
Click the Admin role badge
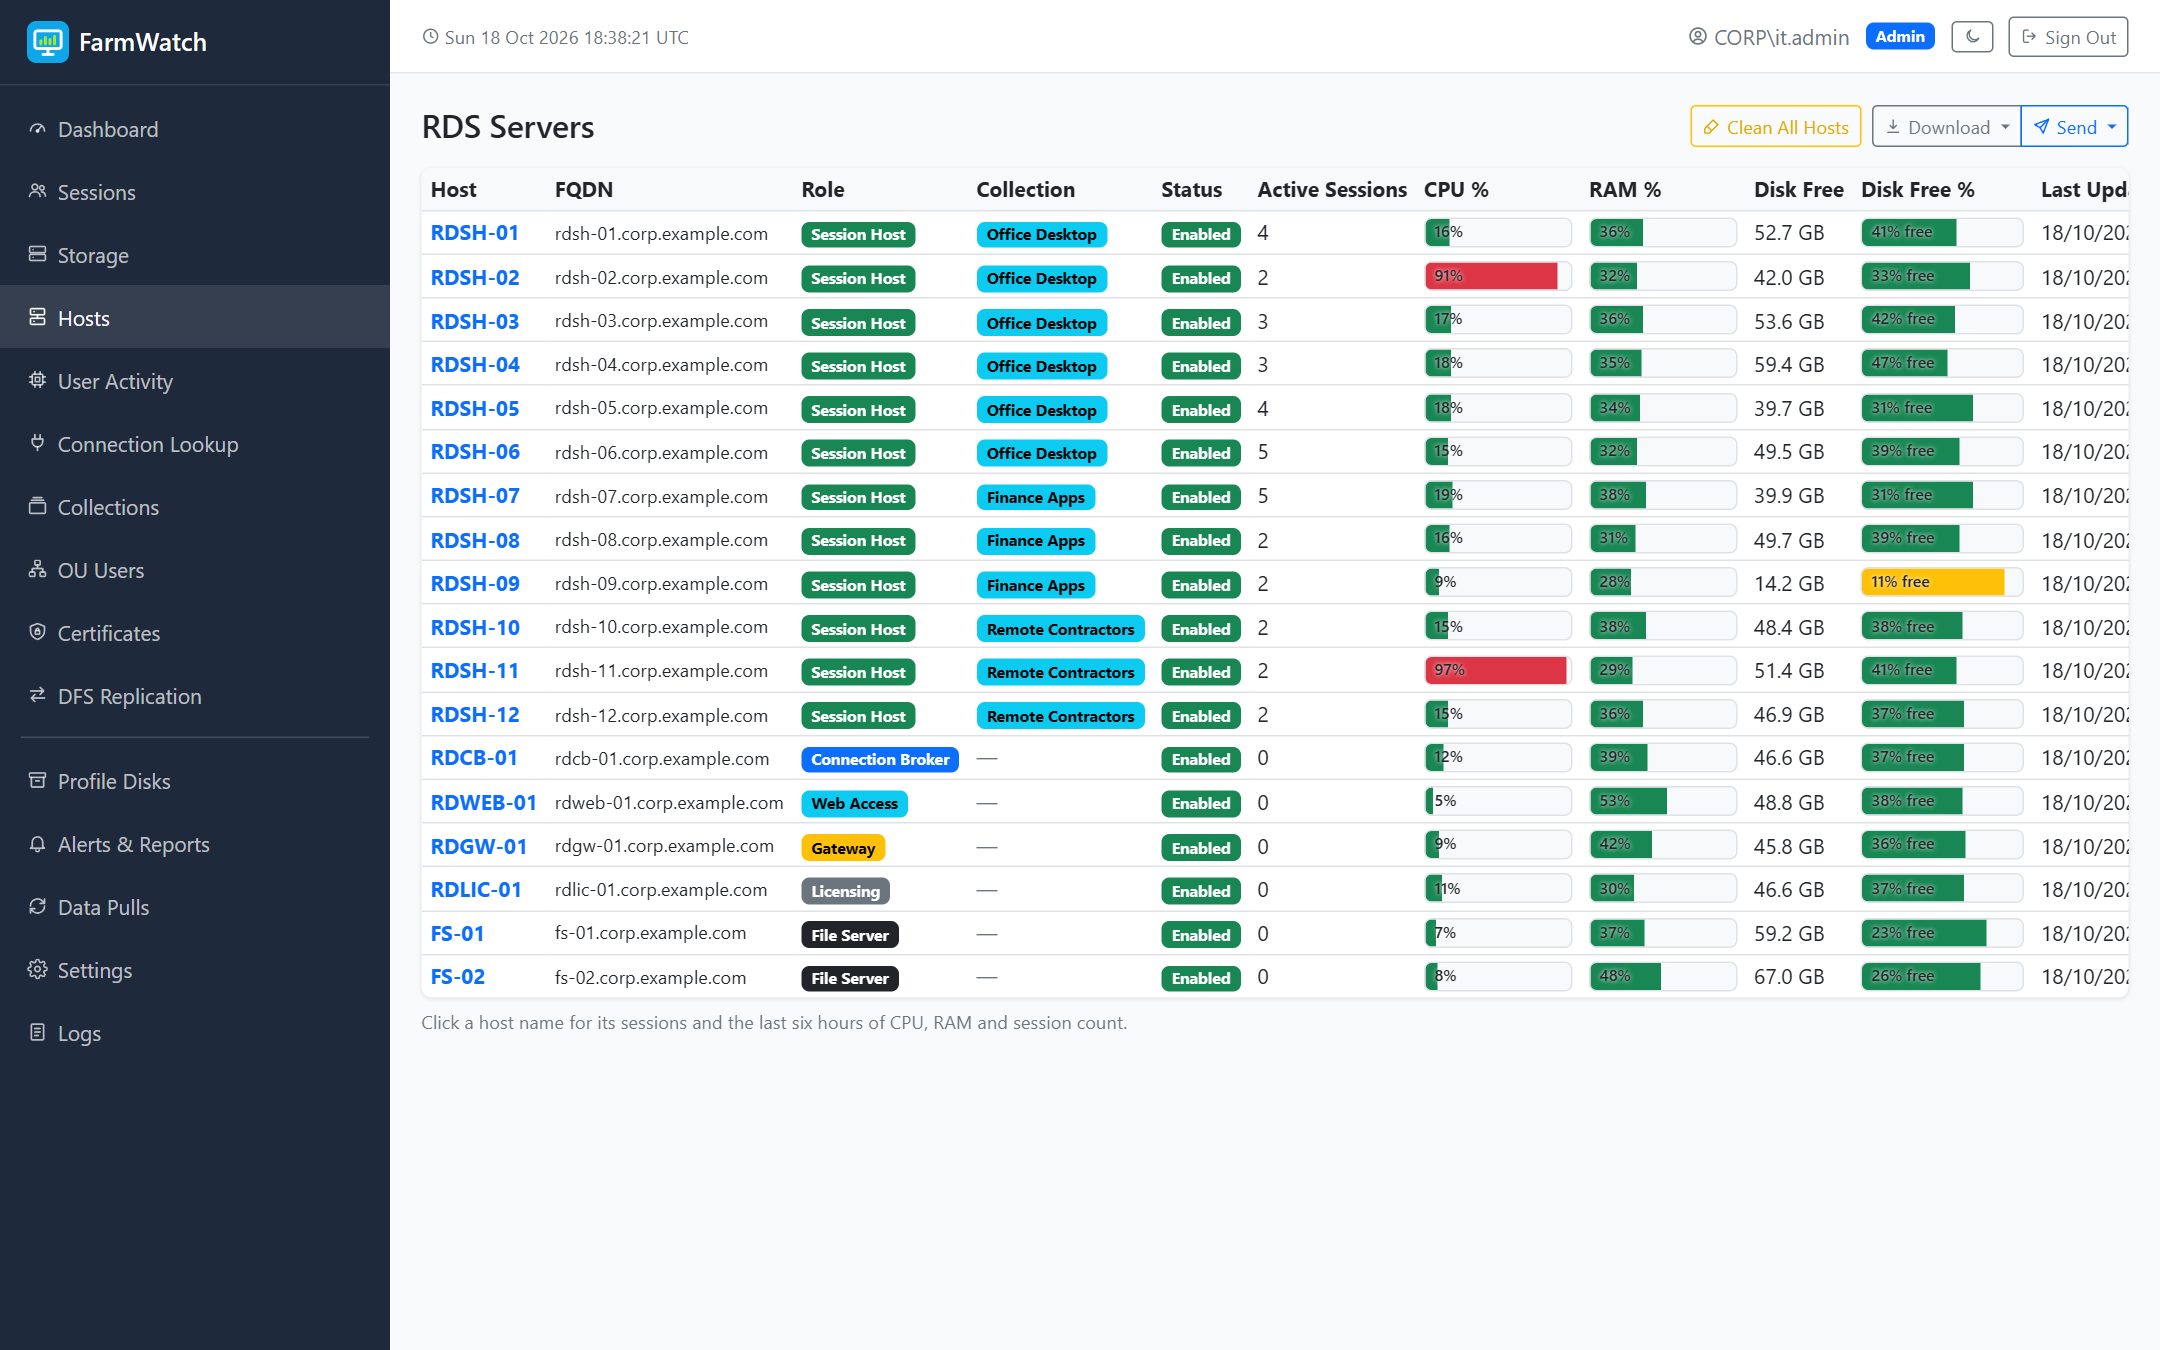tap(1900, 37)
